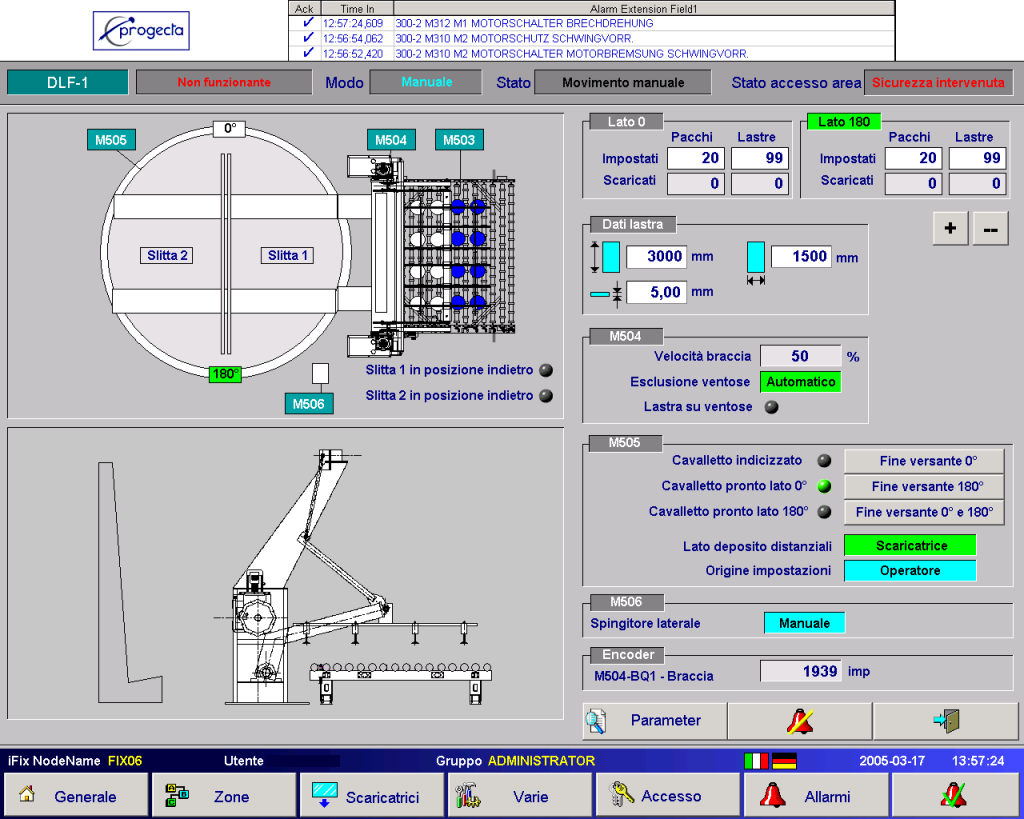
Task: Click the Scaricatrici unloader icon
Action: [x=324, y=795]
